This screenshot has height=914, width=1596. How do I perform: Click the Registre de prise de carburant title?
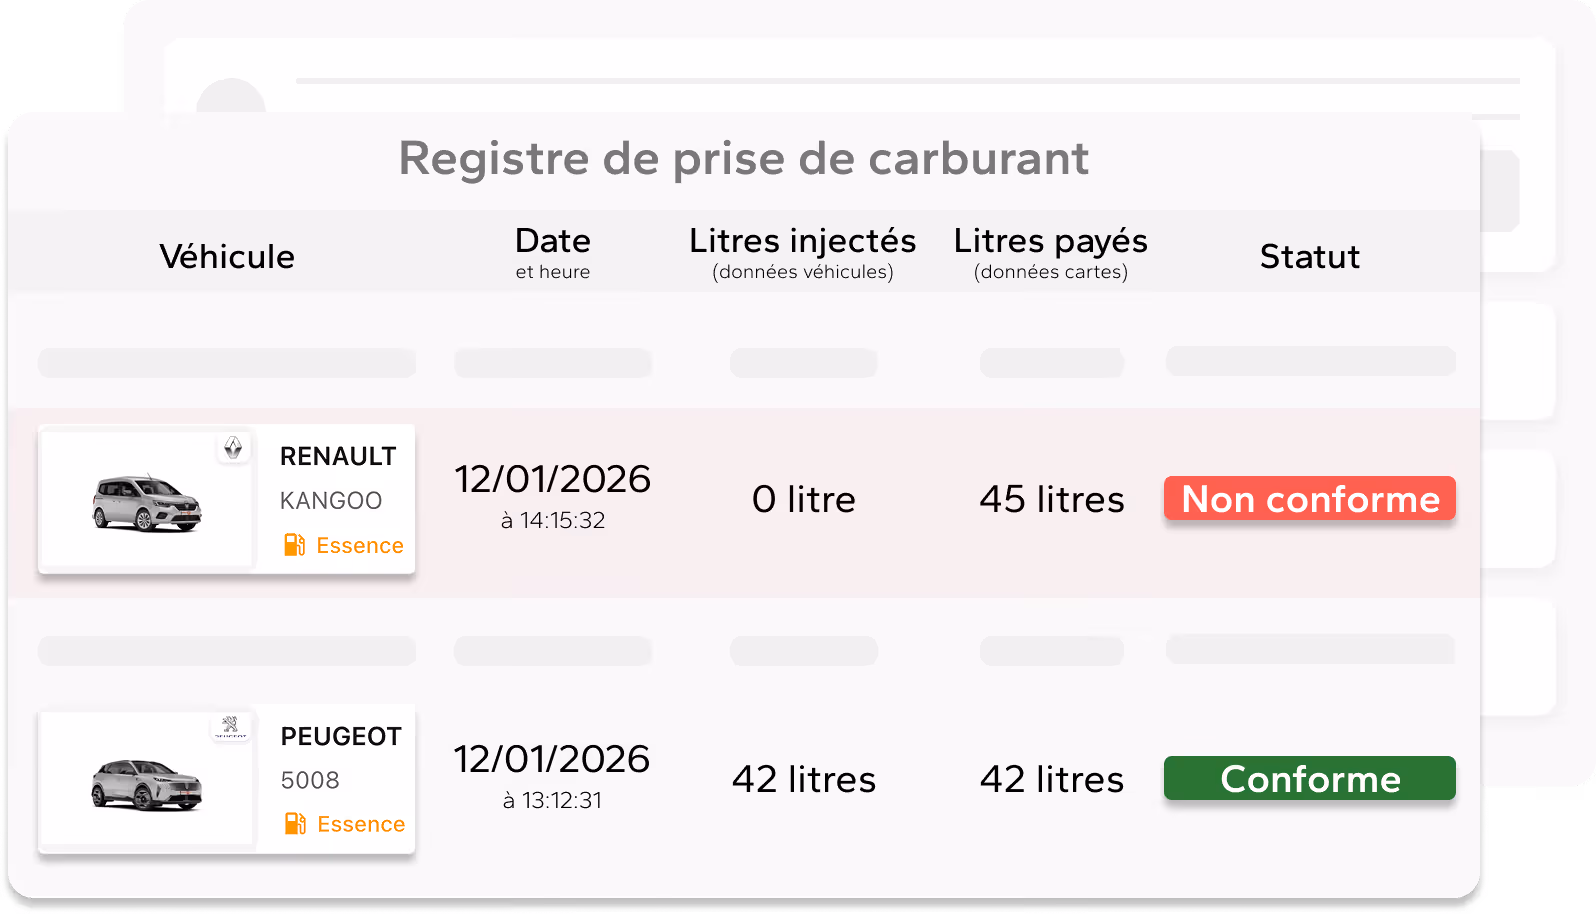[744, 158]
